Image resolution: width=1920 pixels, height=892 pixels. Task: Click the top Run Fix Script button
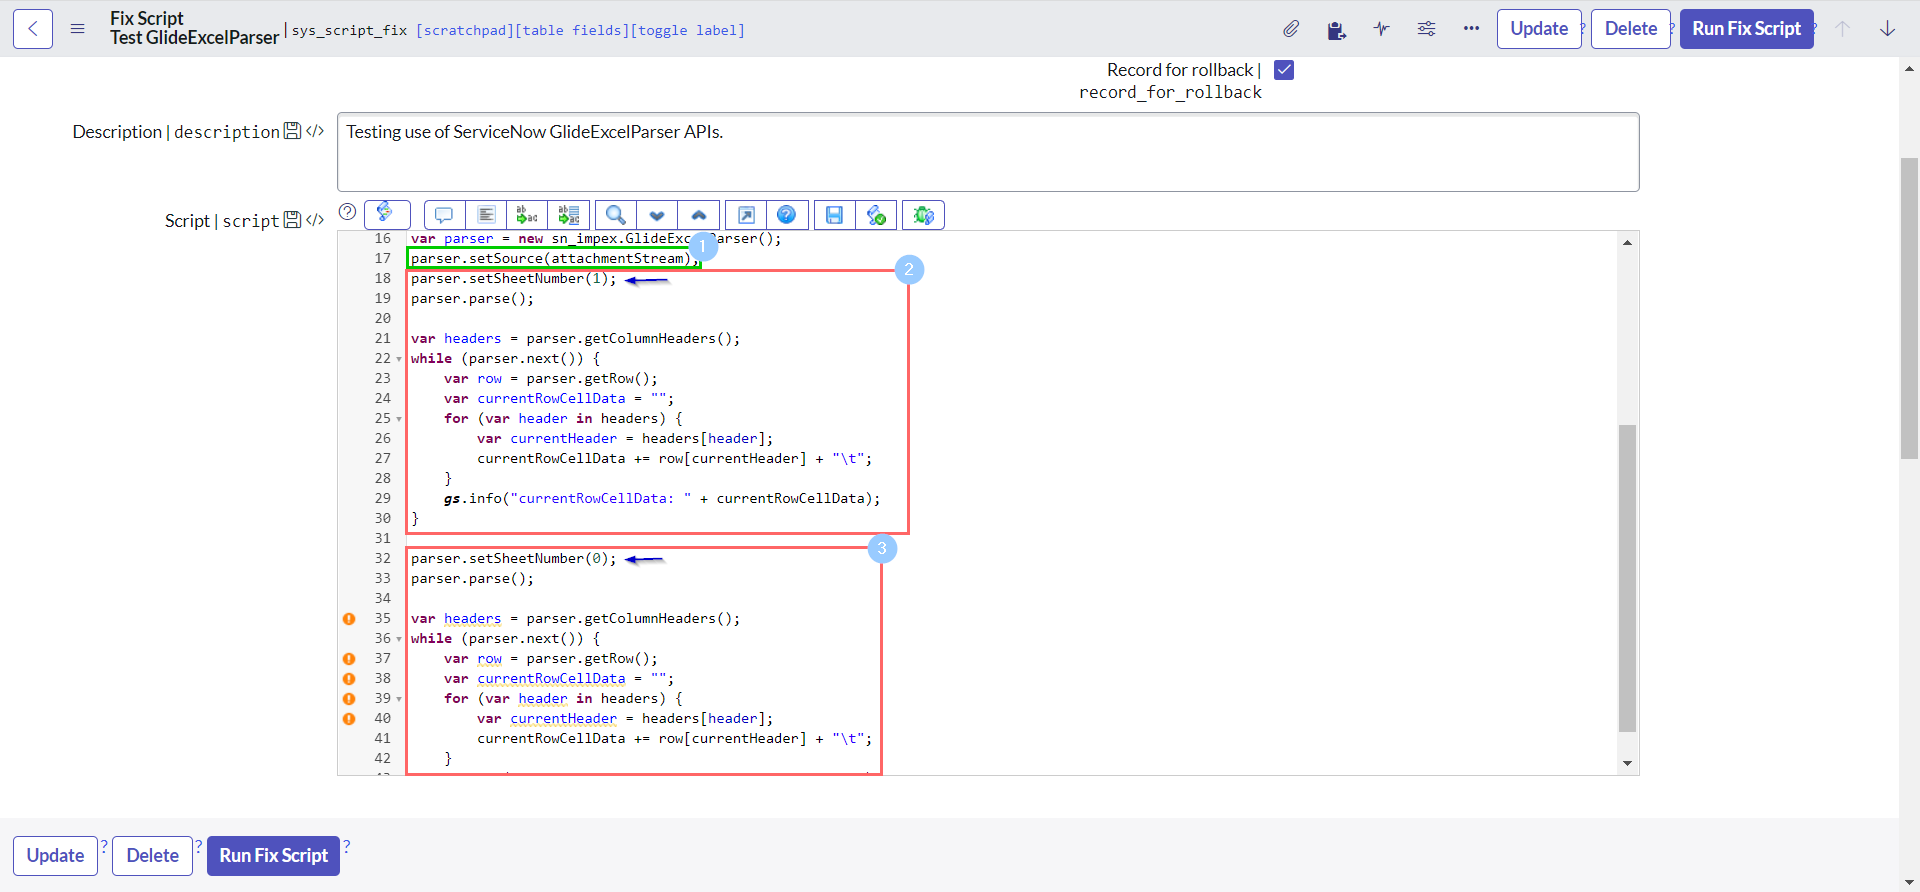[x=1746, y=29]
